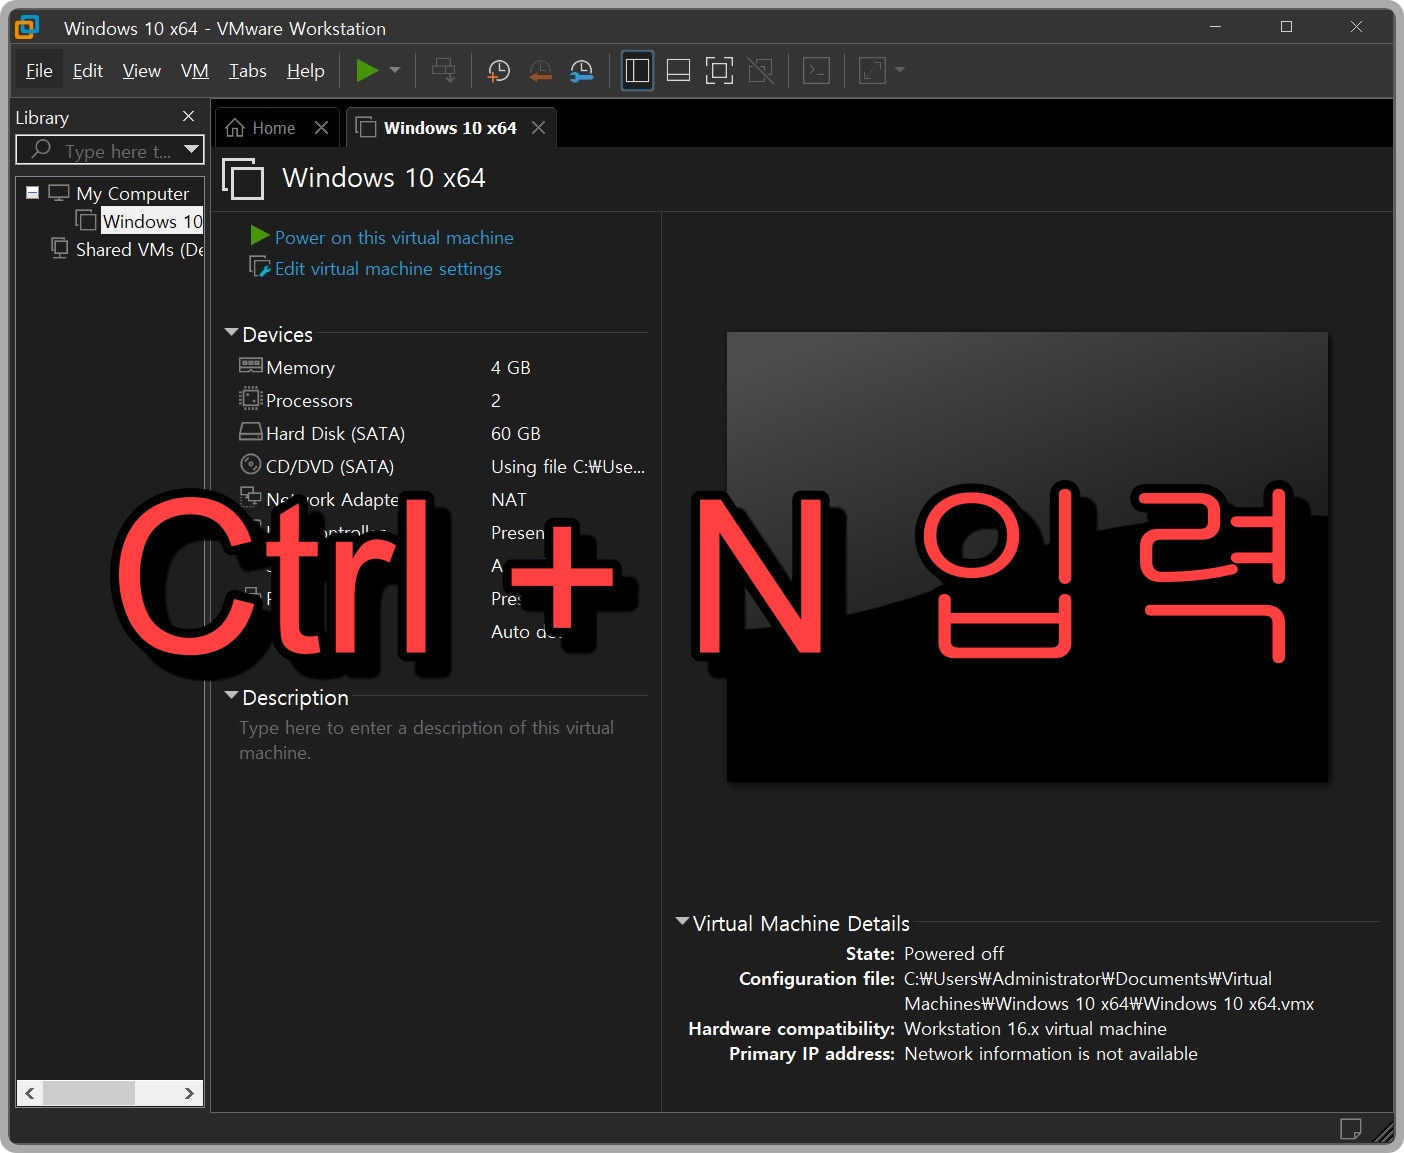Screen dimensions: 1404x1153
Task: Click the NAT network value
Action: tap(508, 499)
